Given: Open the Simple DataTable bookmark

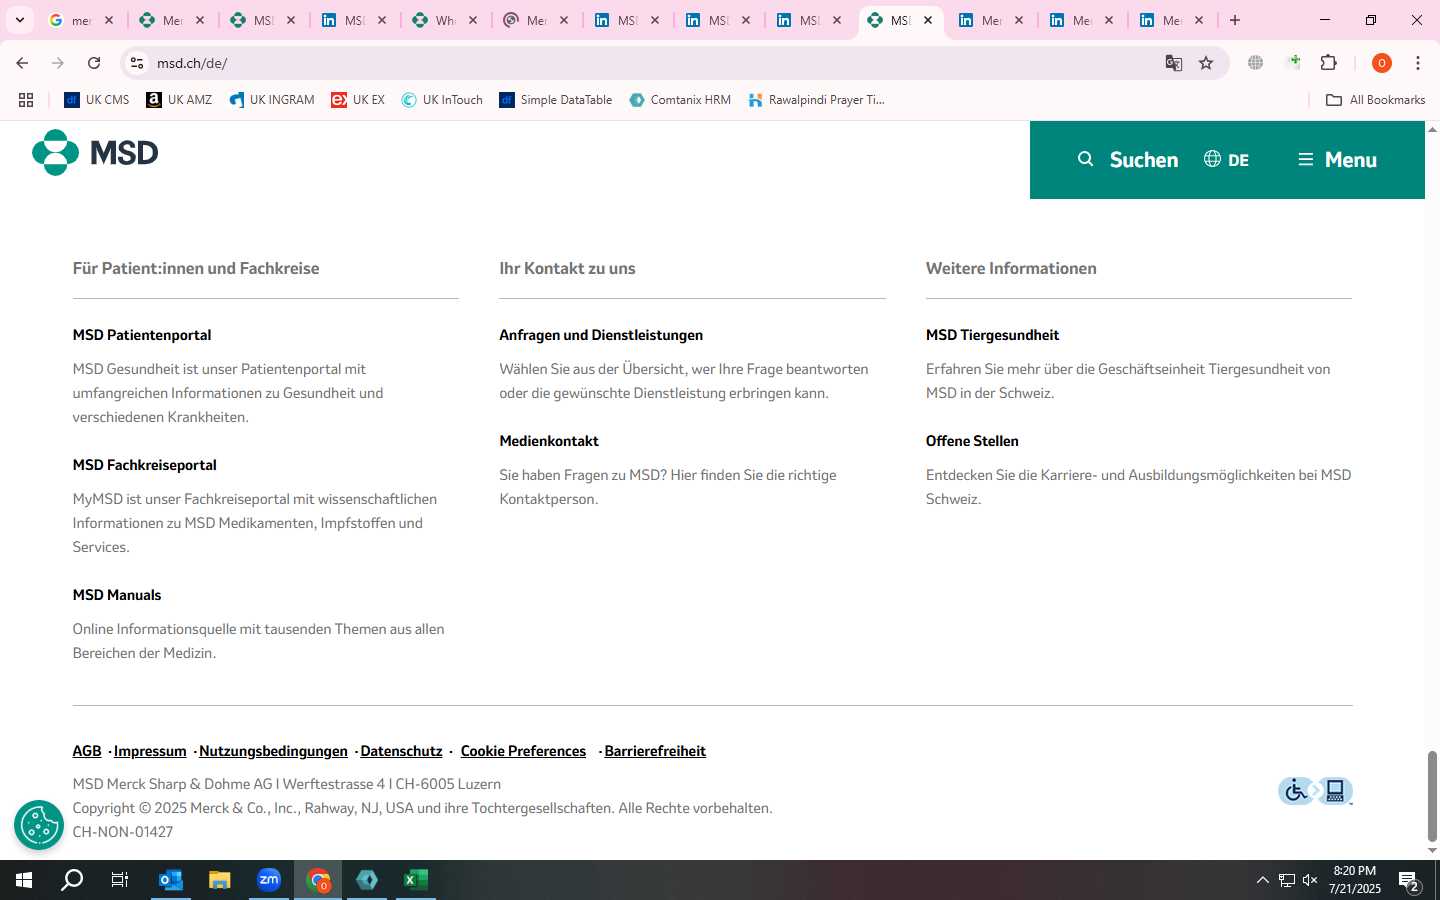Looking at the screenshot, I should (556, 100).
